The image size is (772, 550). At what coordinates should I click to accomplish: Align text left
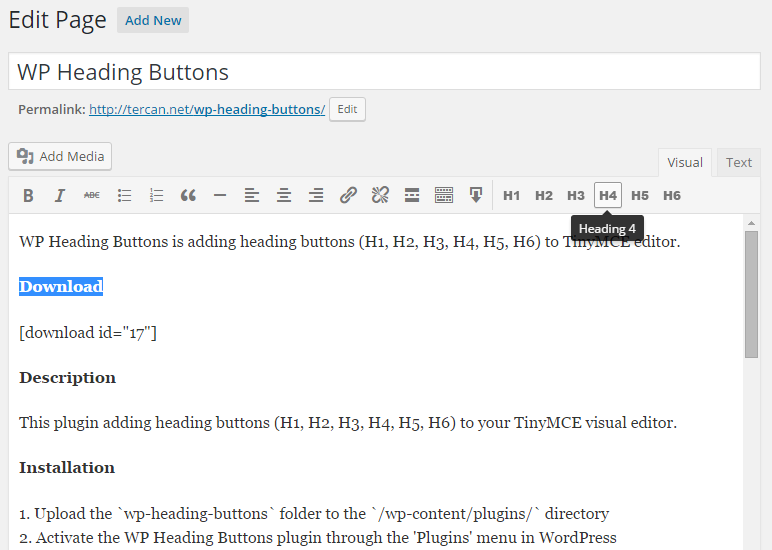[x=252, y=195]
